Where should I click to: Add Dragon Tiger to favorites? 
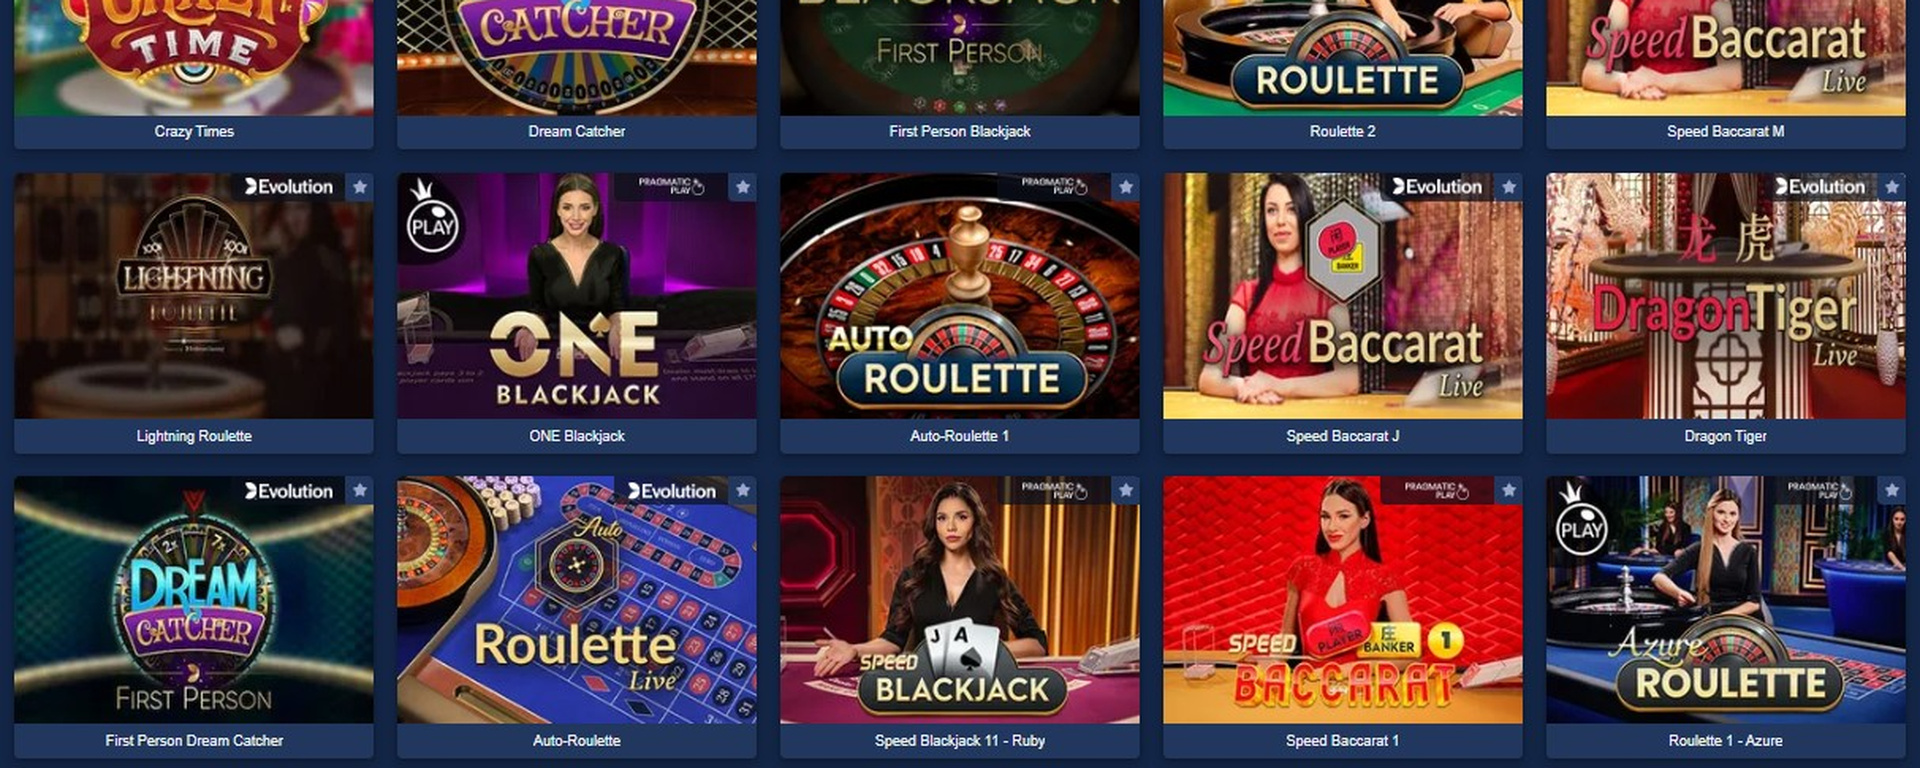[1892, 187]
